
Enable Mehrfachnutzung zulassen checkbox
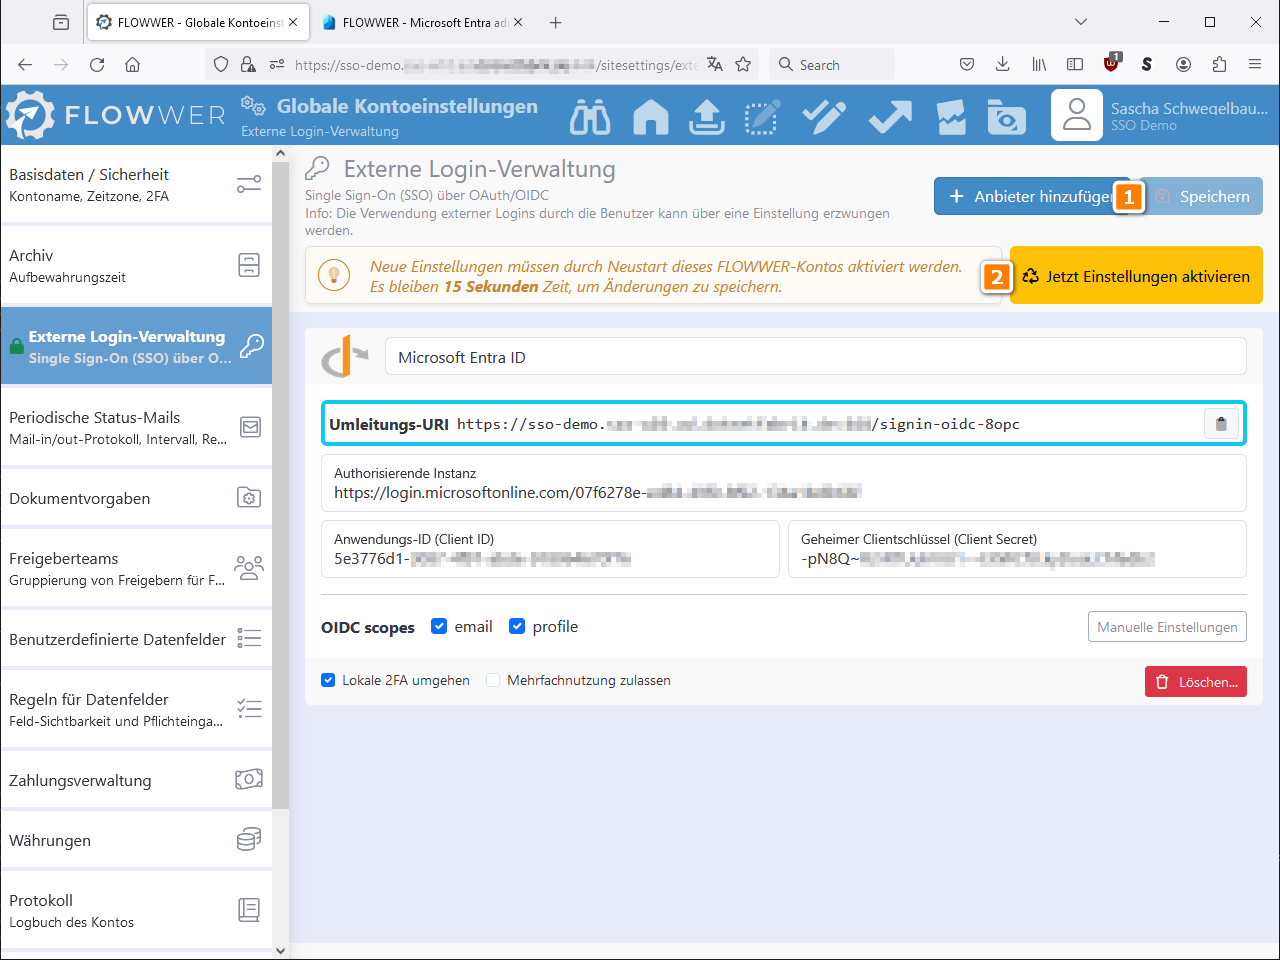(493, 680)
